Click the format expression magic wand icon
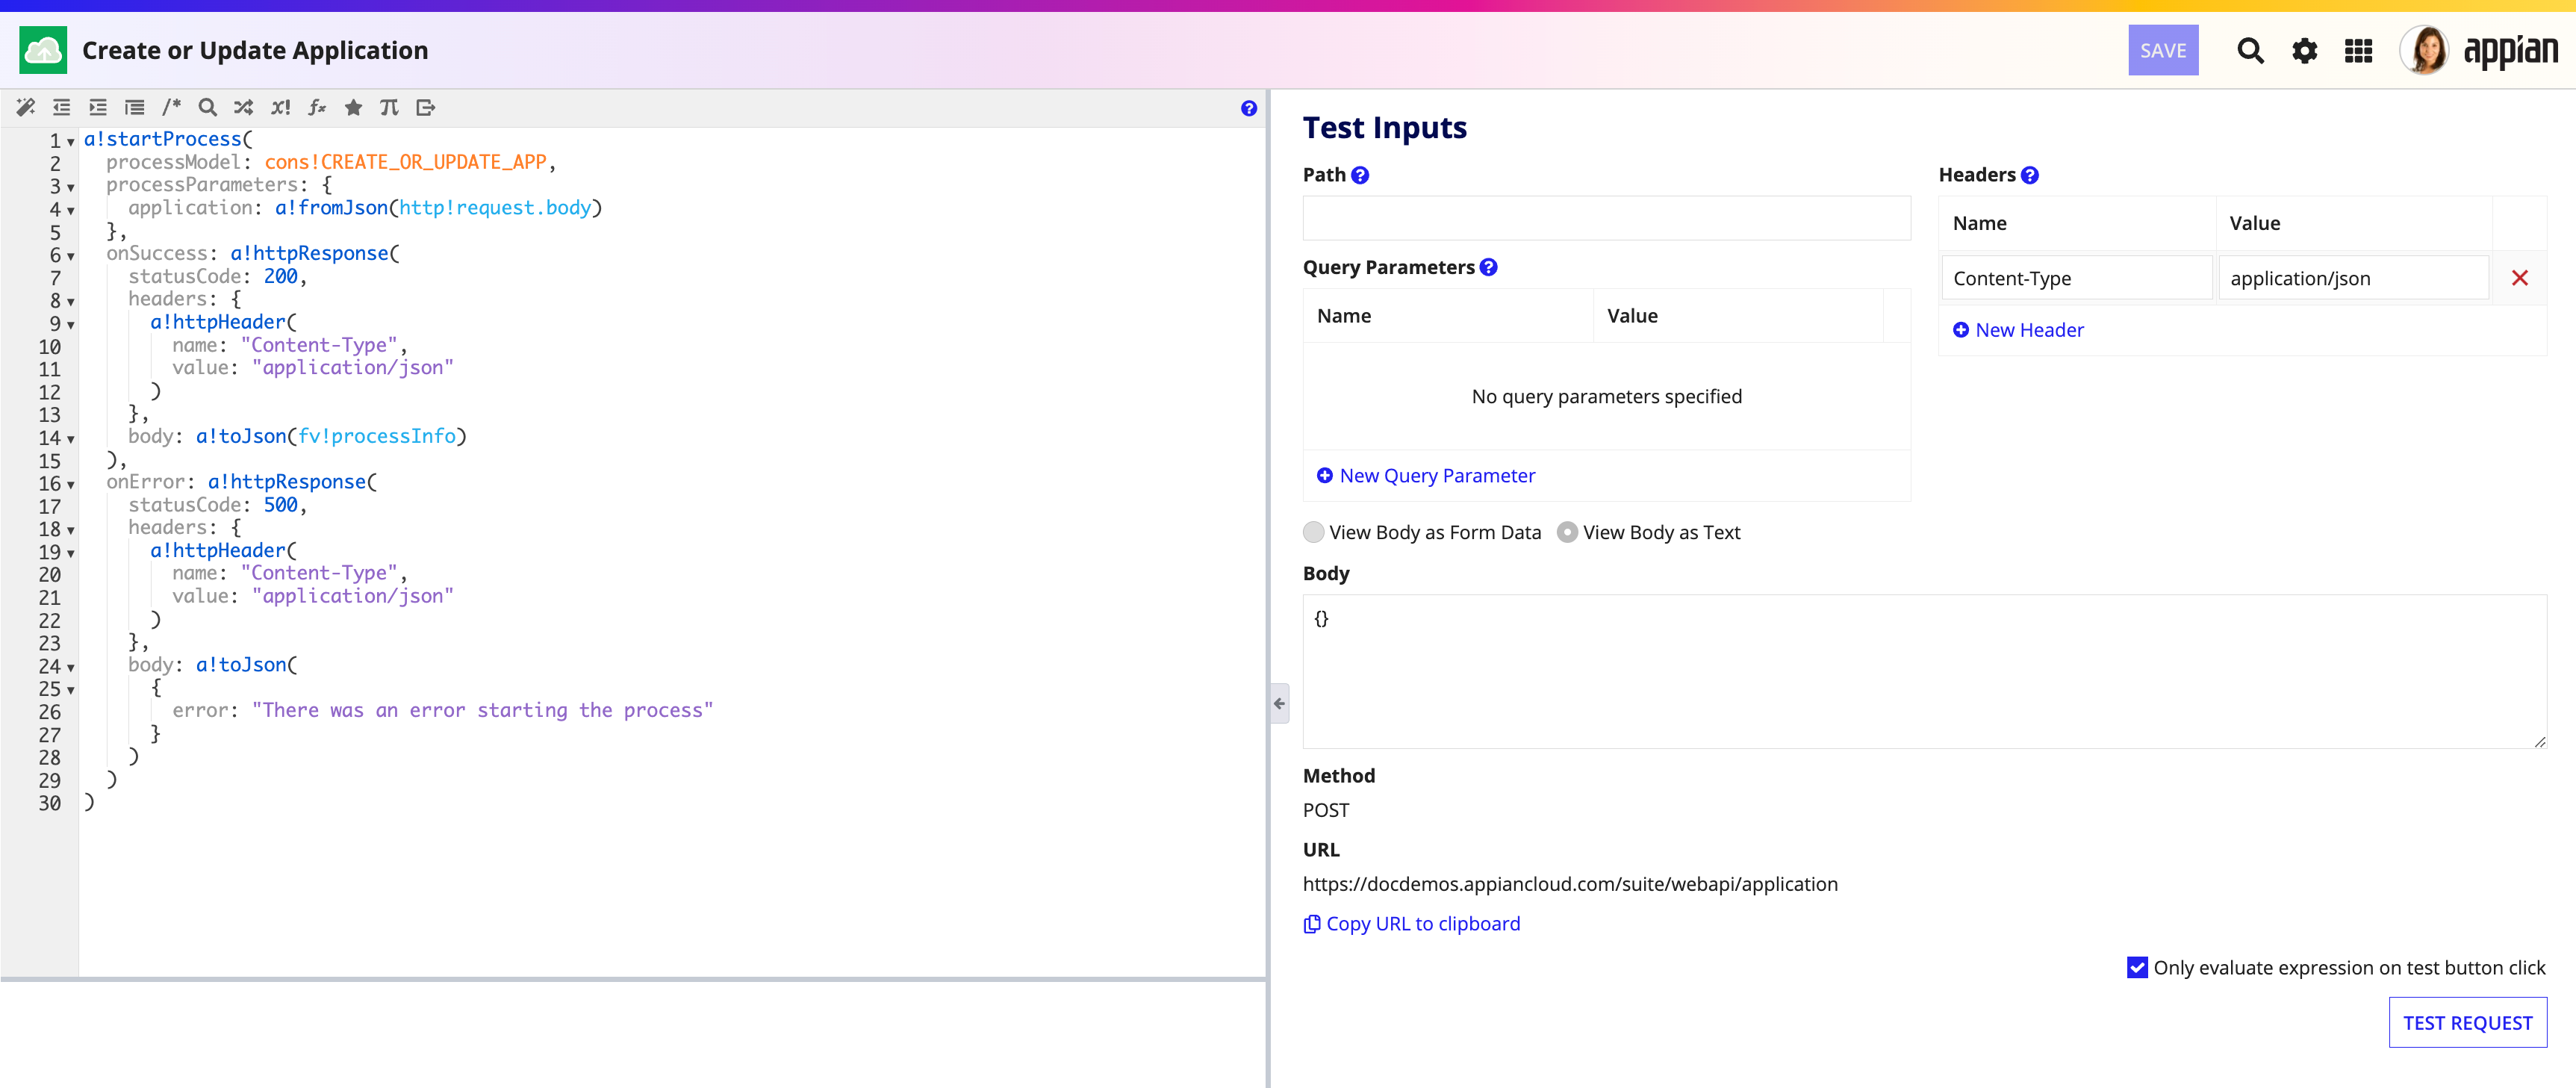2576x1088 pixels. [26, 107]
